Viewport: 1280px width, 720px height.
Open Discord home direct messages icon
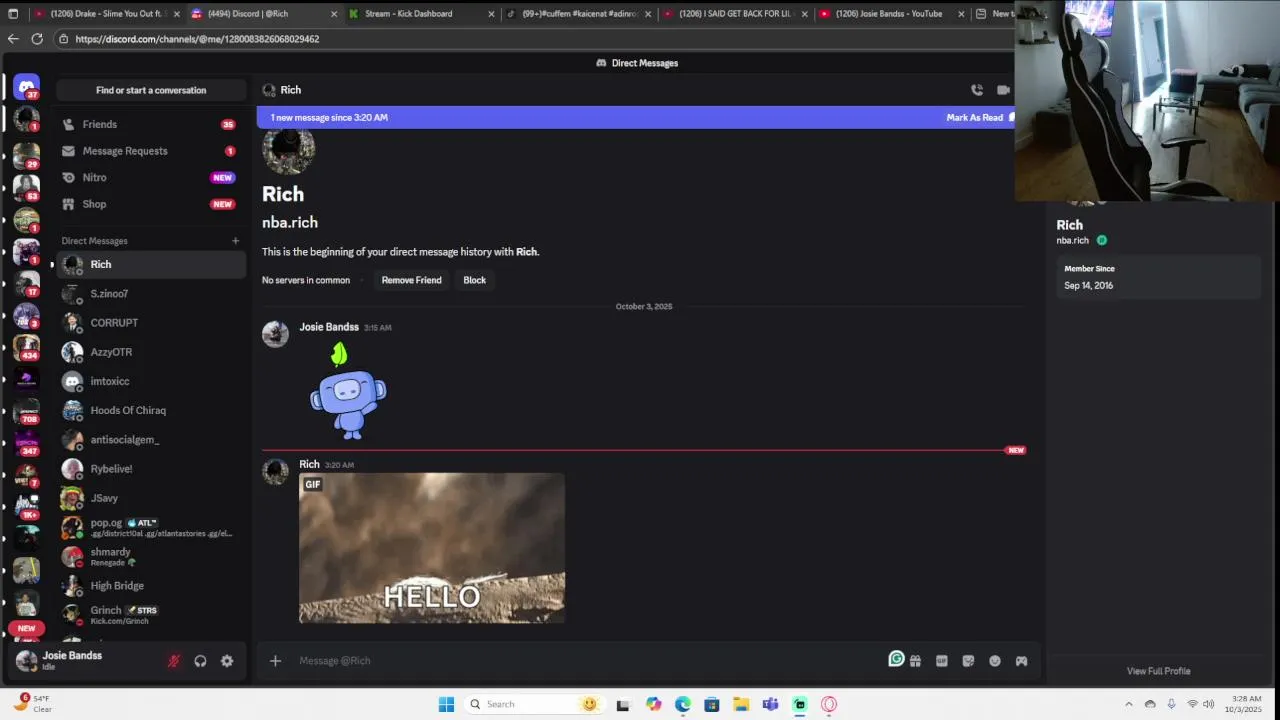27,87
